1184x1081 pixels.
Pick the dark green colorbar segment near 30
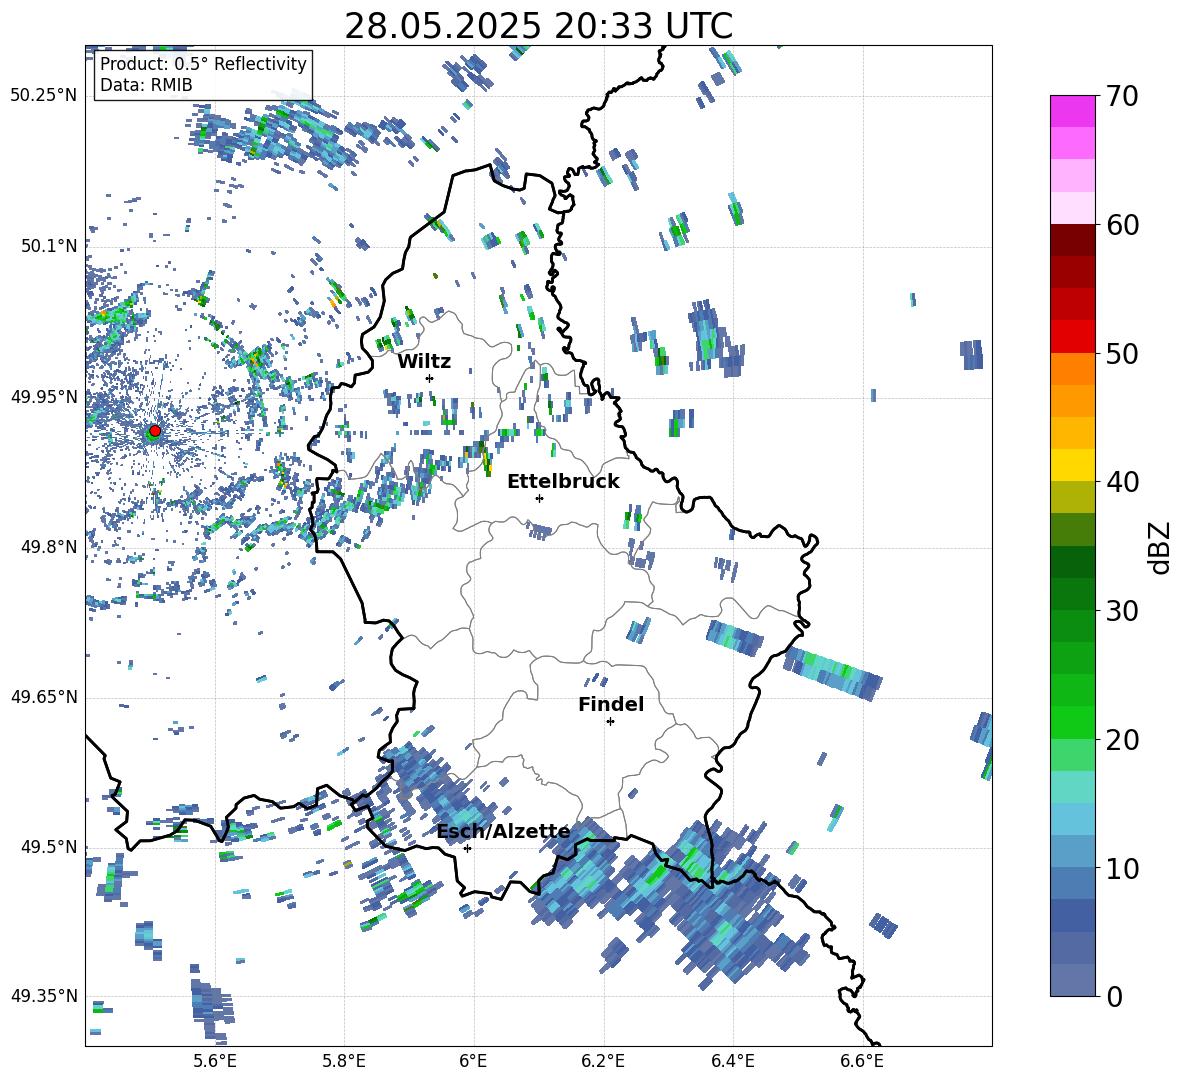click(x=1072, y=594)
